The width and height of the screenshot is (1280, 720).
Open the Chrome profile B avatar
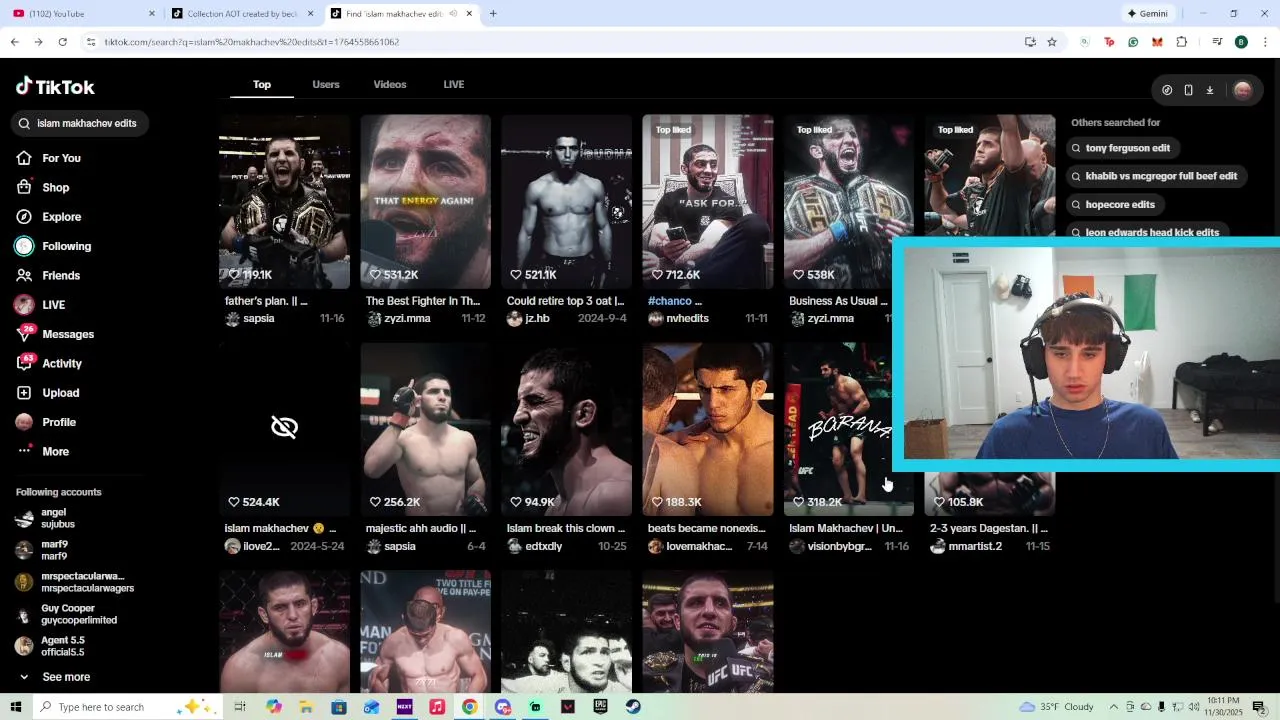click(x=1241, y=42)
